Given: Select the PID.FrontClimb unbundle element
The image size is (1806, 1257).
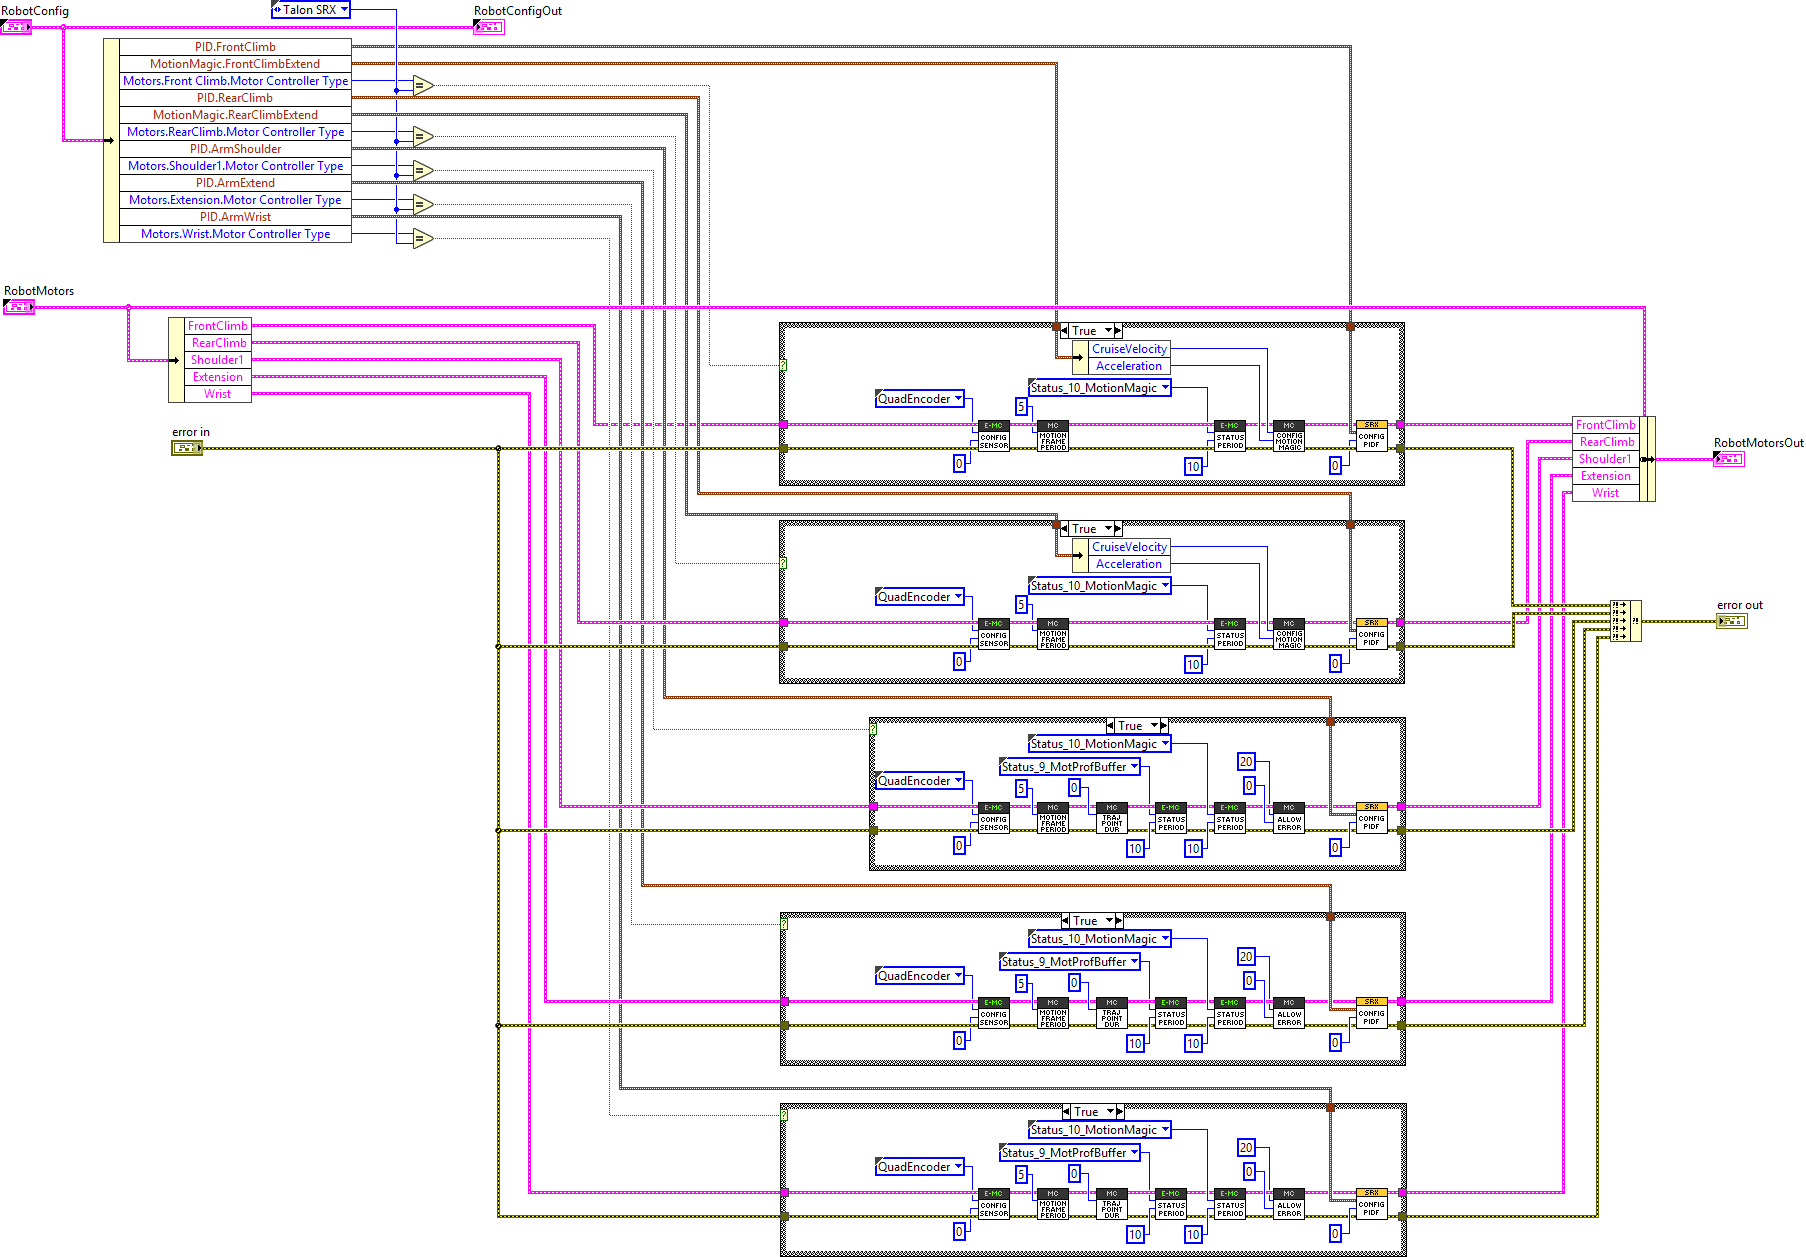Looking at the screenshot, I should [235, 46].
